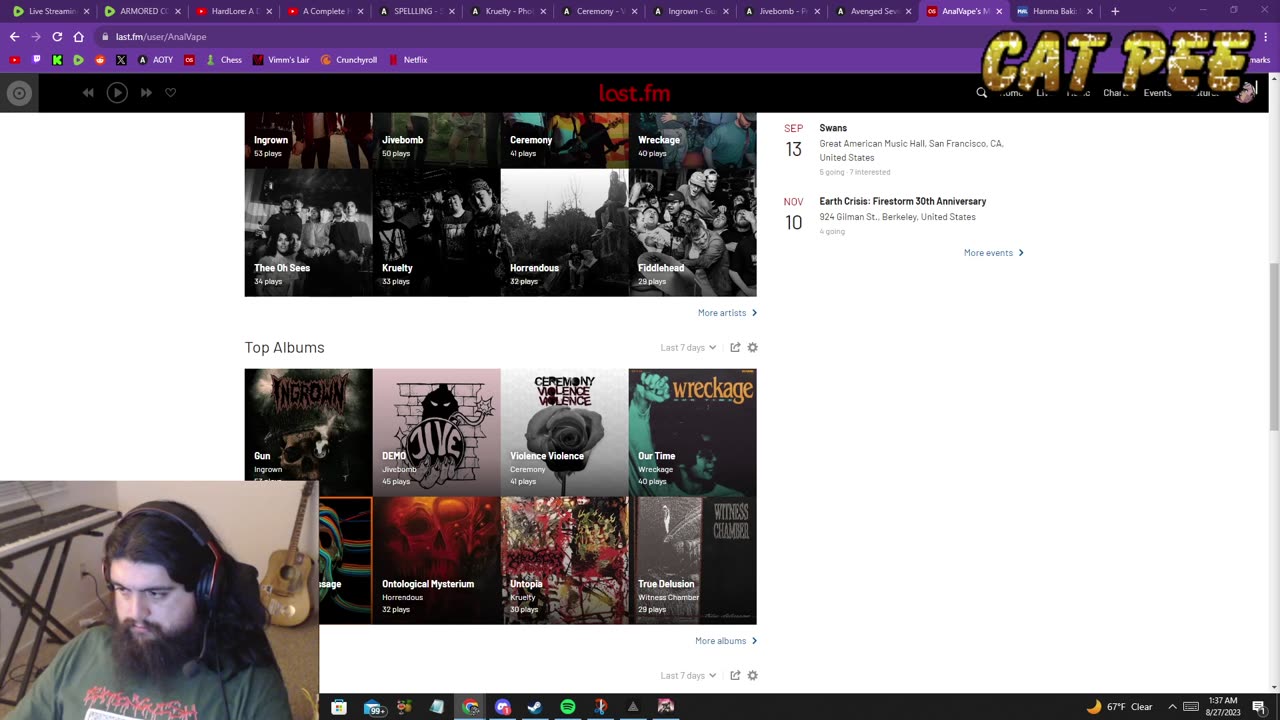1280x720 pixels.
Task: Open 'Violence Violence' album tile
Action: pyautogui.click(x=564, y=432)
